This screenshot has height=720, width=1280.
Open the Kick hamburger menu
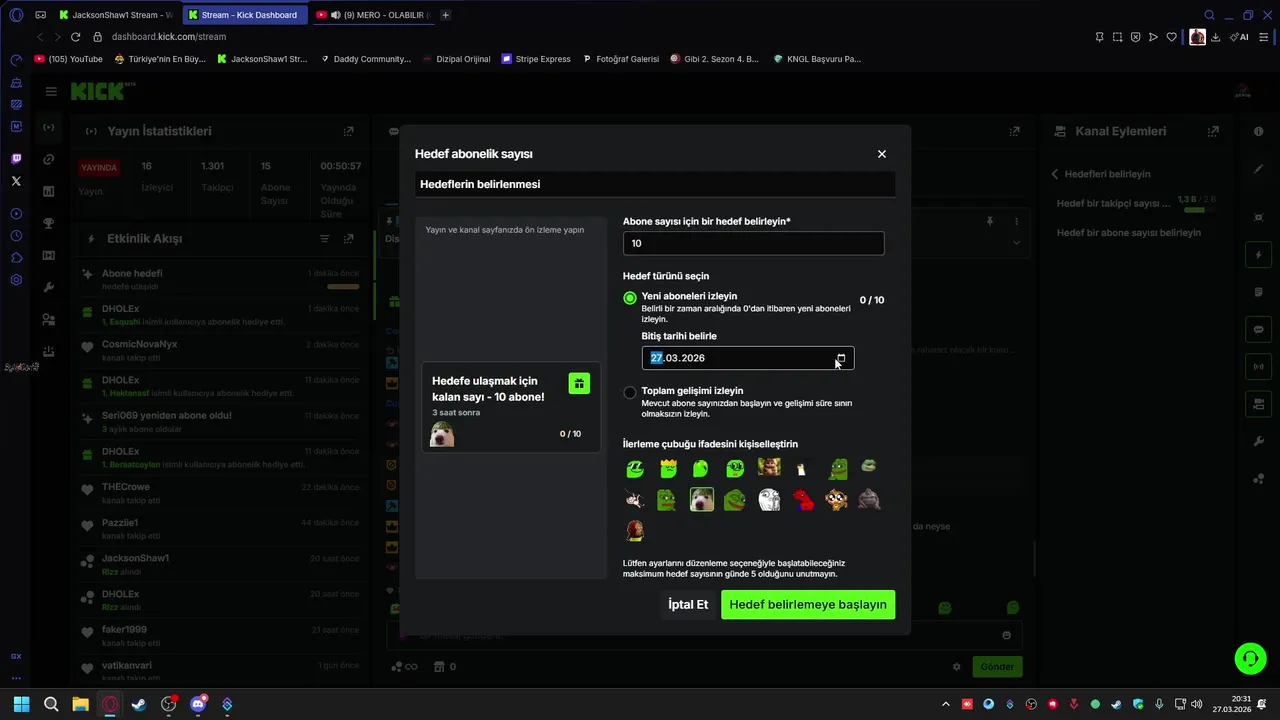pos(51,91)
